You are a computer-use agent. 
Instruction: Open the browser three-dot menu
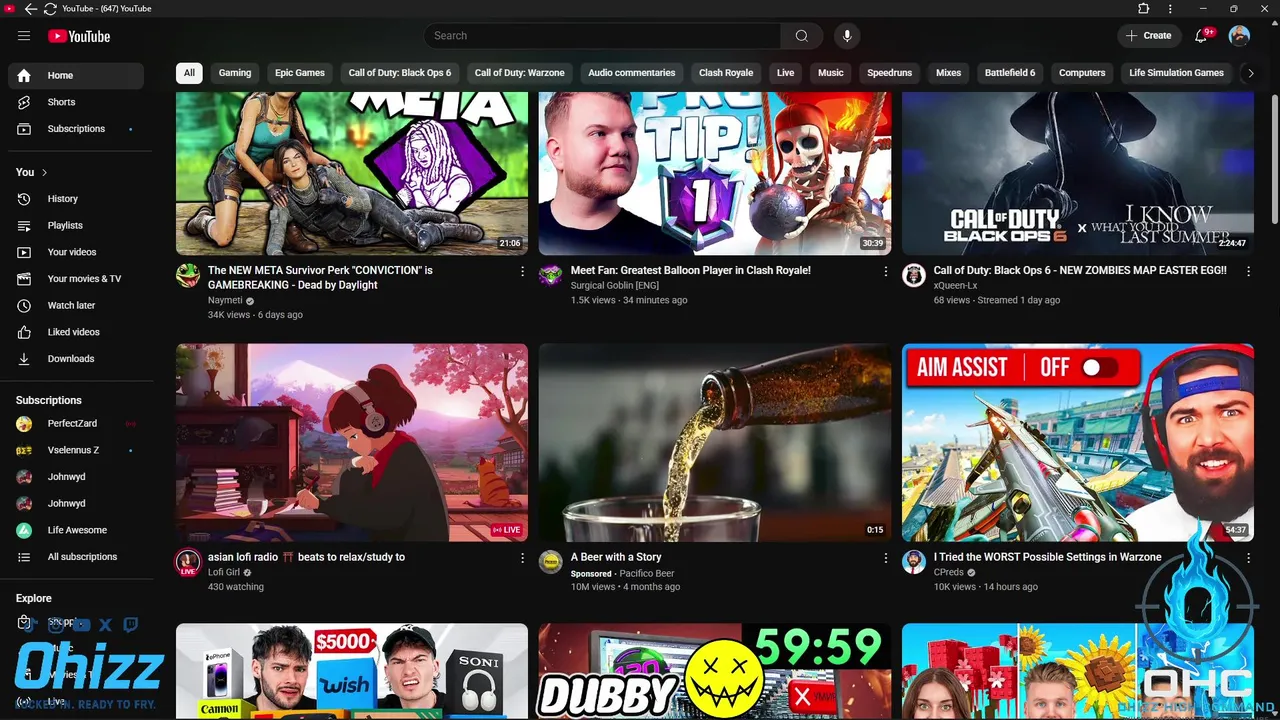point(1170,9)
